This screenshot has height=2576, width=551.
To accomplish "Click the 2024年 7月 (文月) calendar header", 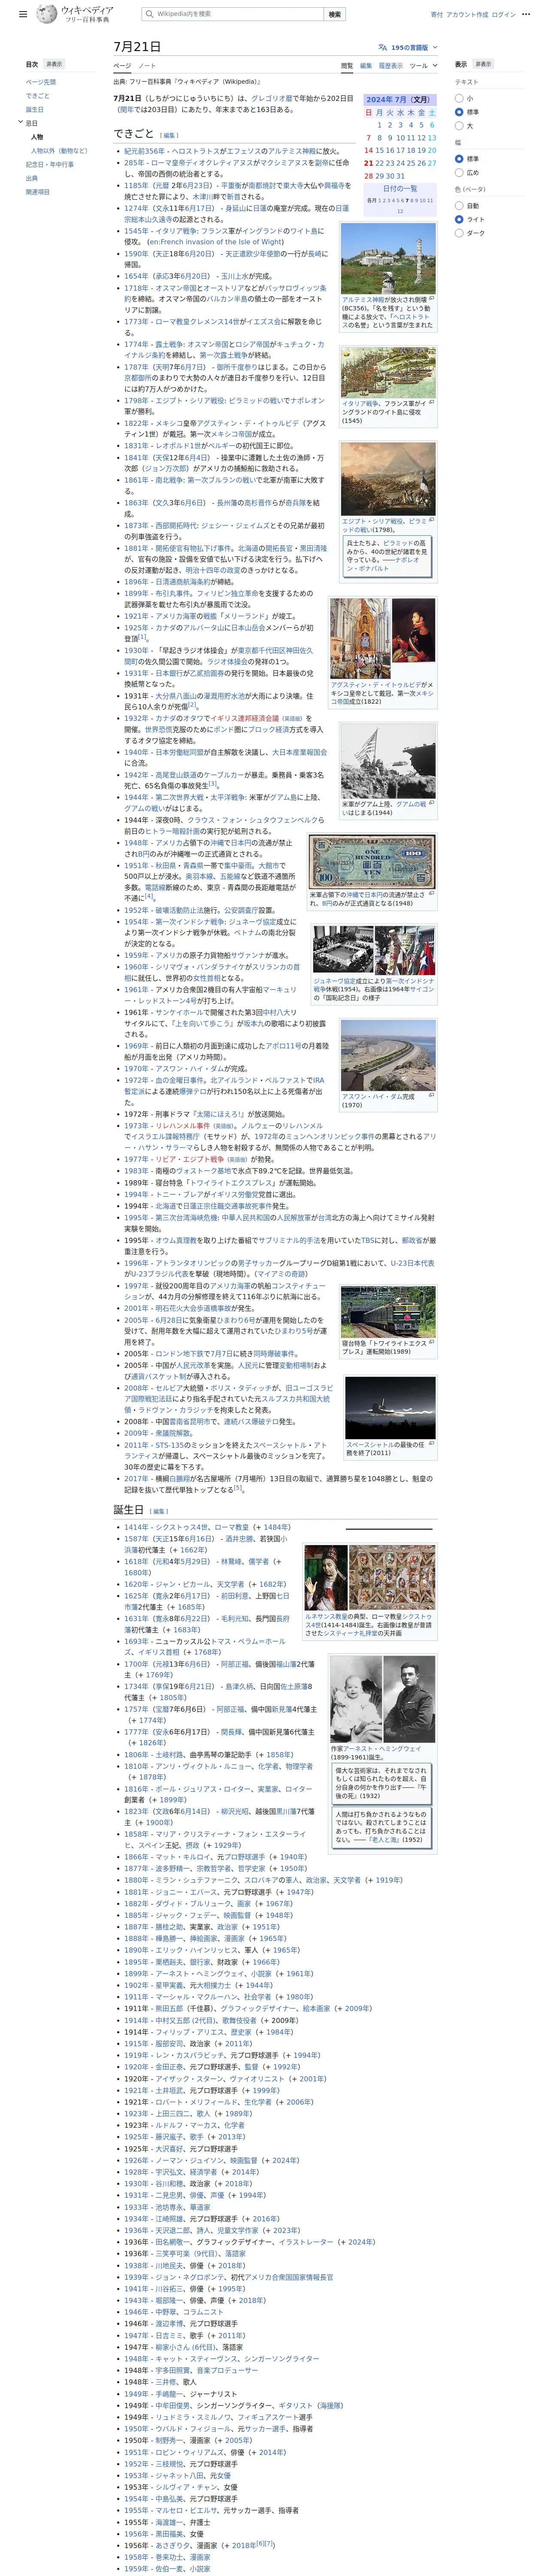I will (x=399, y=100).
